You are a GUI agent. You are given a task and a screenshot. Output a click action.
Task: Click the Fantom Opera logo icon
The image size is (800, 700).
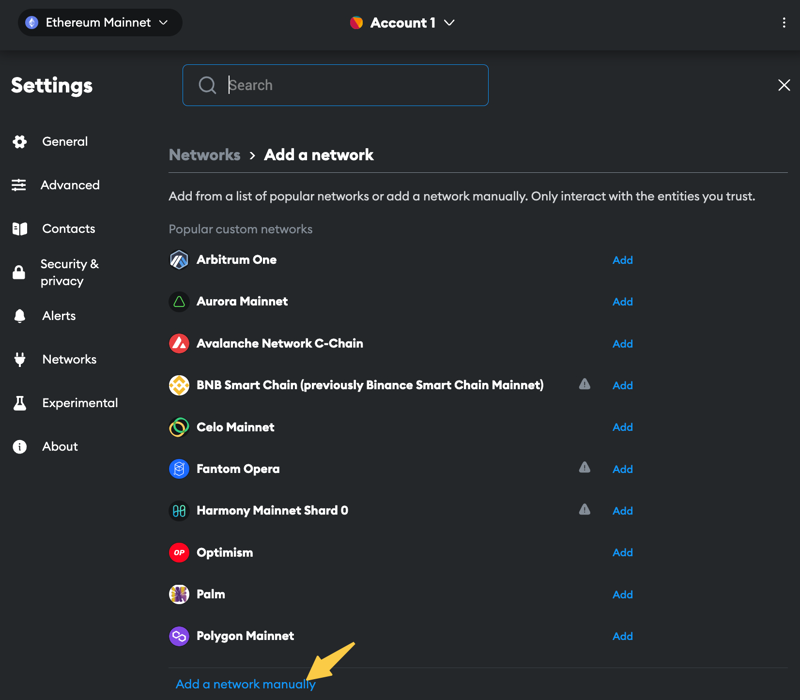179,469
